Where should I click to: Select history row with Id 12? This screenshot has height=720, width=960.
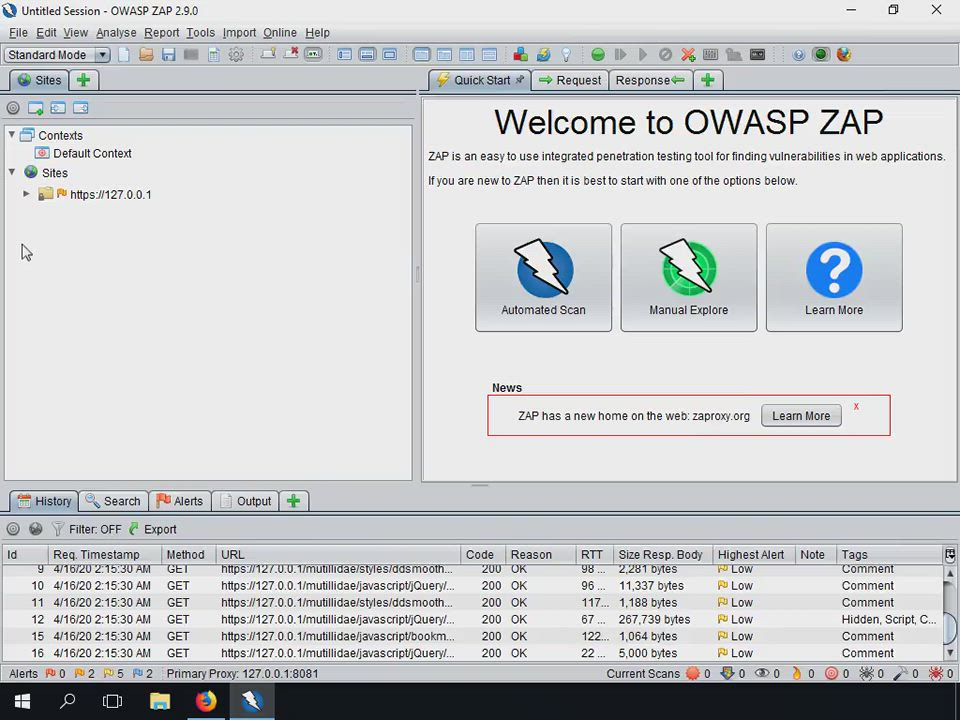[471, 619]
